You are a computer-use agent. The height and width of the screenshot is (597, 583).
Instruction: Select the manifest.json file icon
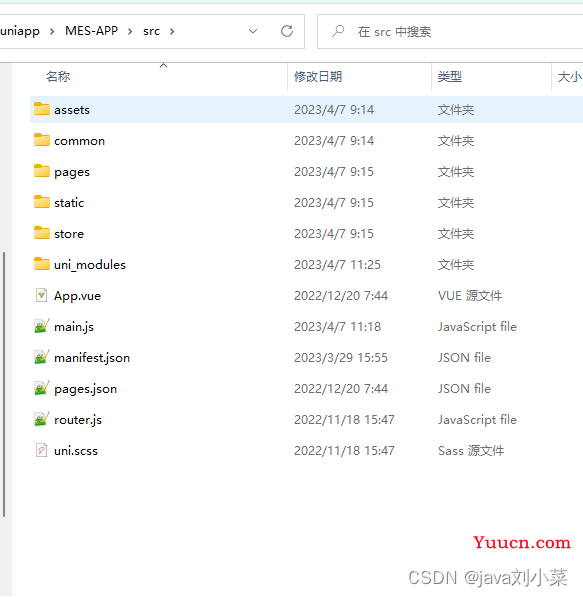[x=41, y=357]
